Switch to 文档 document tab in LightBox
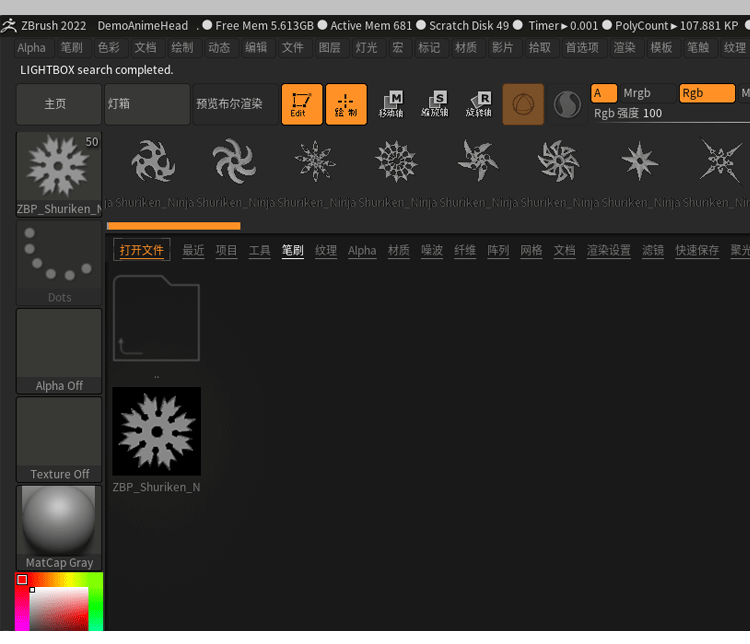This screenshot has height=644, width=750. tap(564, 250)
